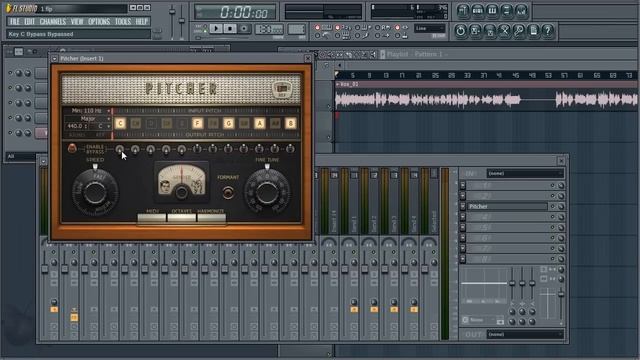Open the Help menu
Screen dimensions: 640x360
(141, 22)
